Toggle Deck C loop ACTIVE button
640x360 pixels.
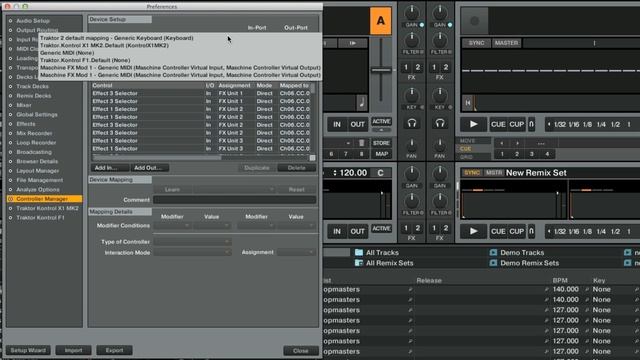tap(381, 229)
